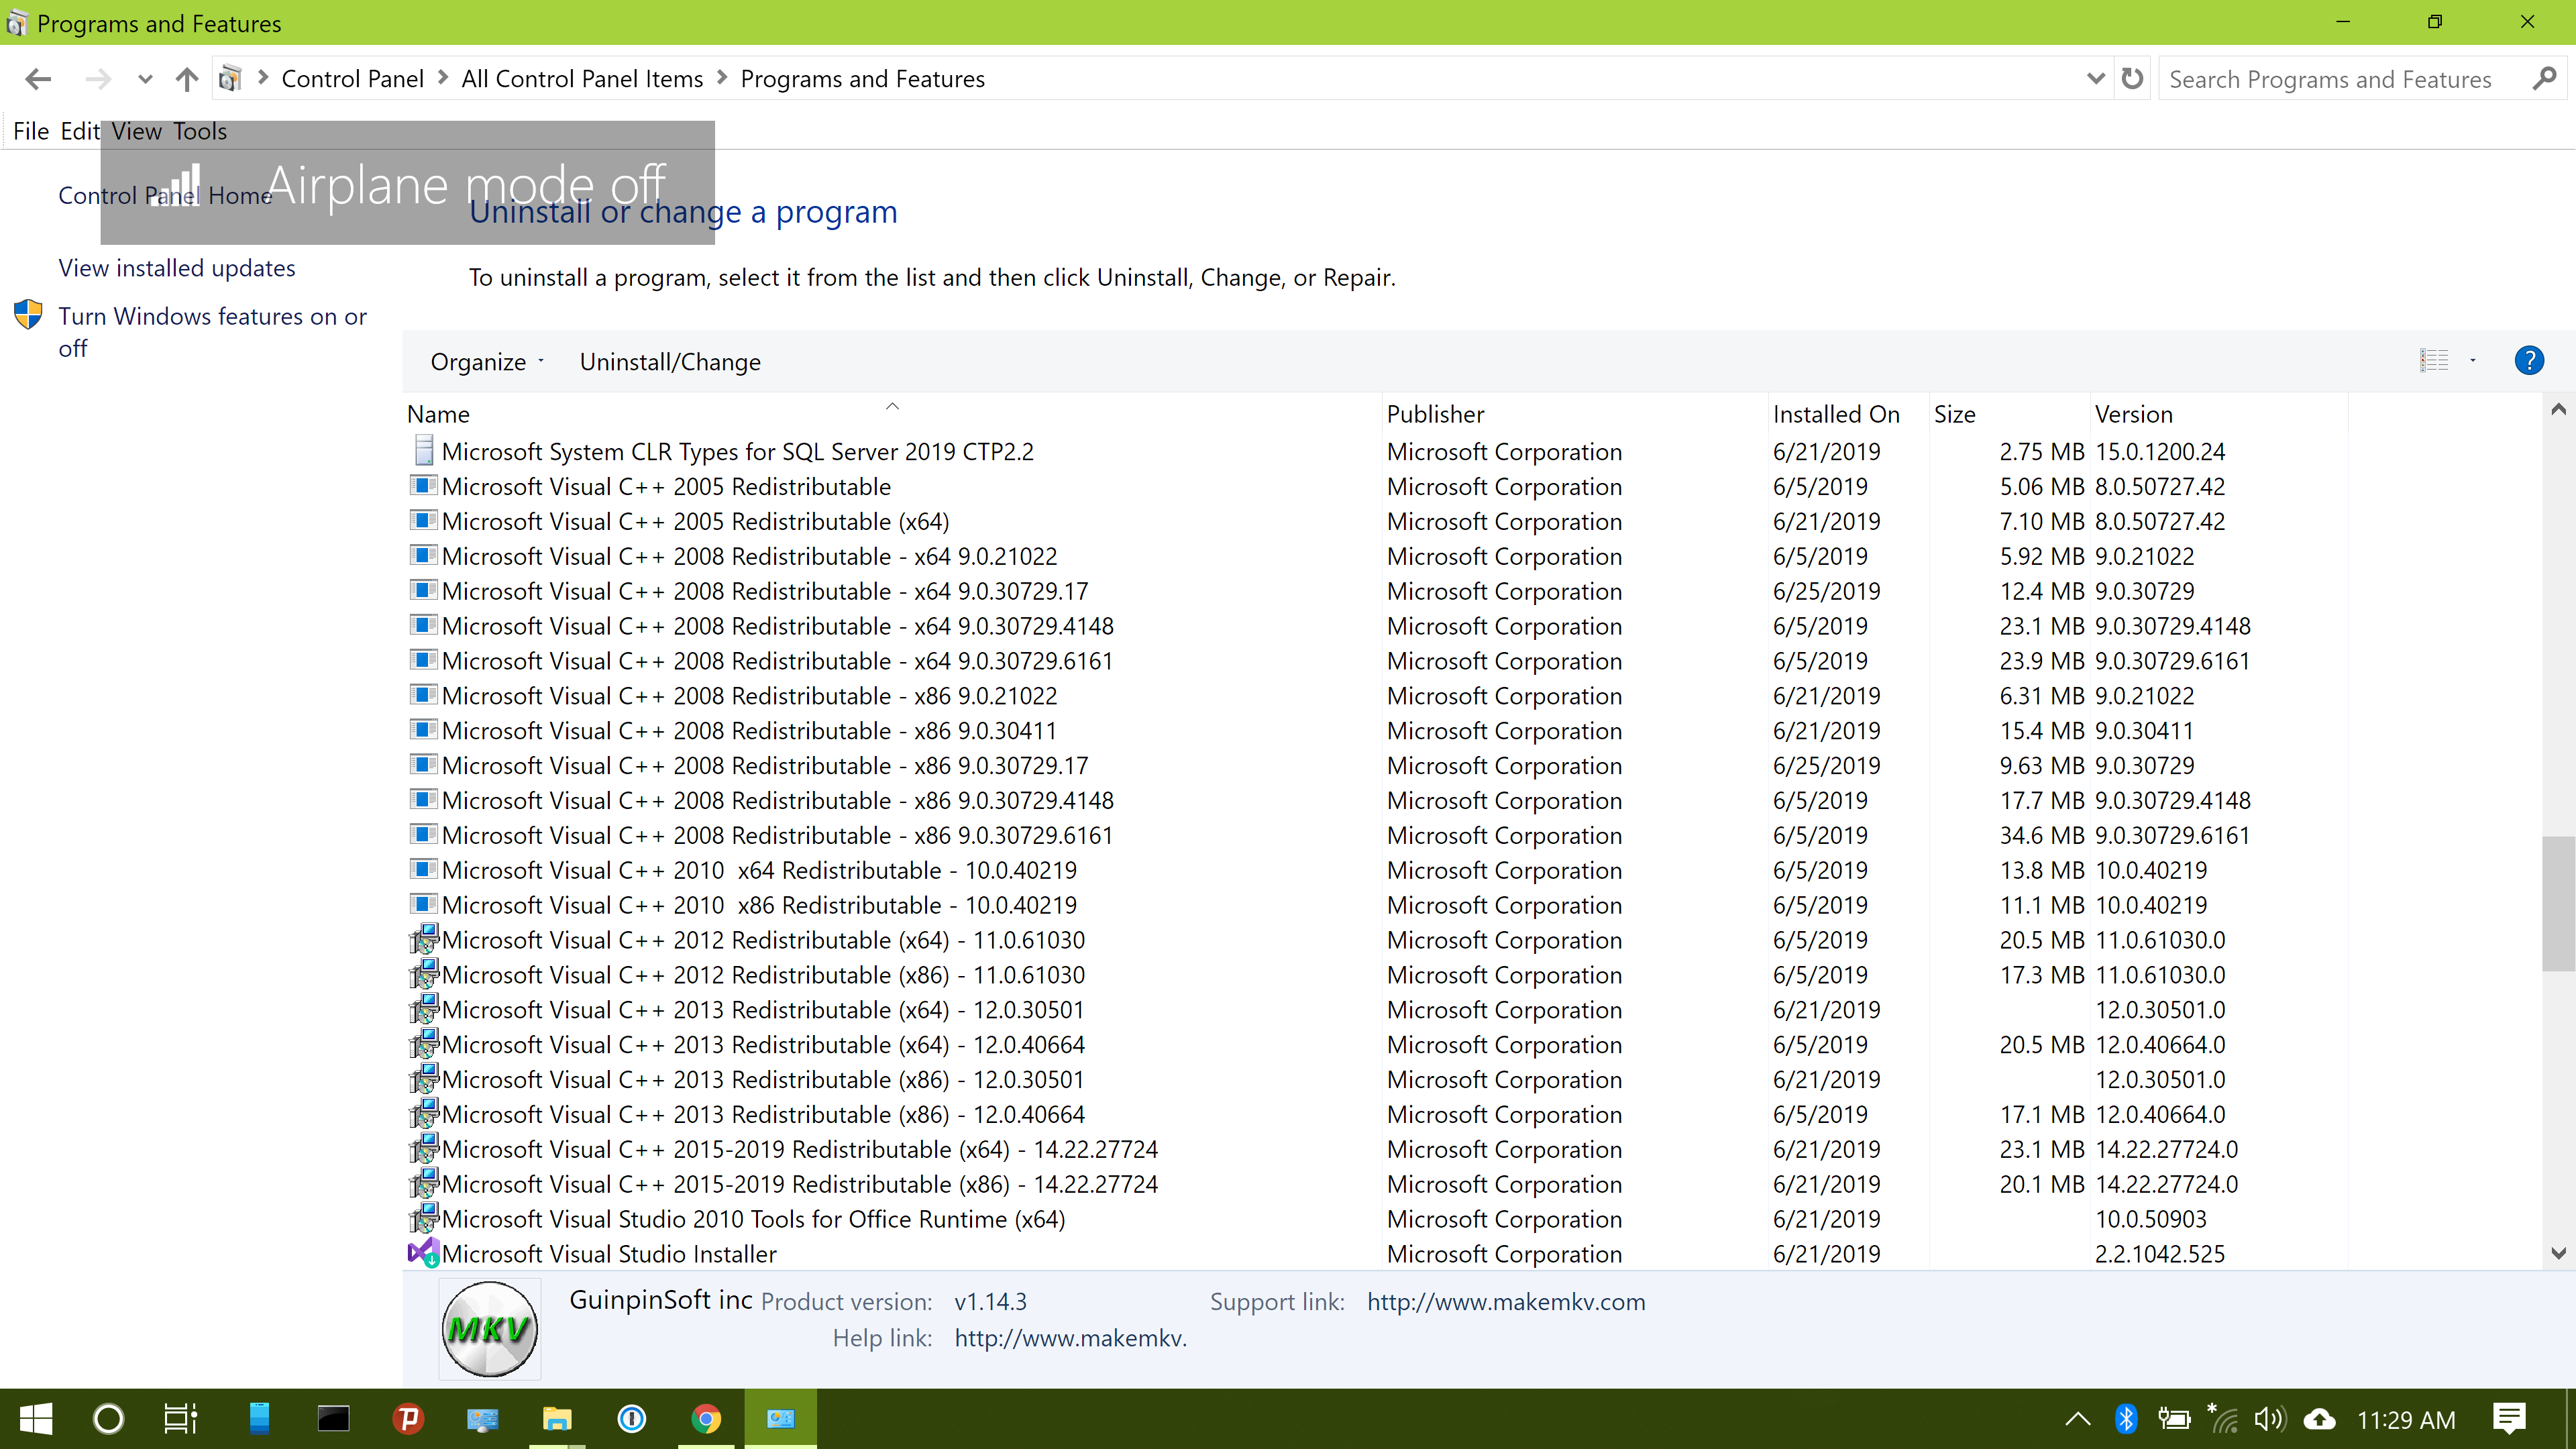2576x1449 pixels.
Task: Go back using the Back arrow
Action: [x=38, y=79]
